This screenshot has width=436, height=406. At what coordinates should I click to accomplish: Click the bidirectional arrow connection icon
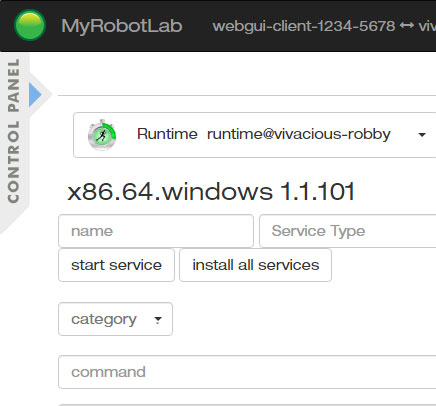click(406, 26)
